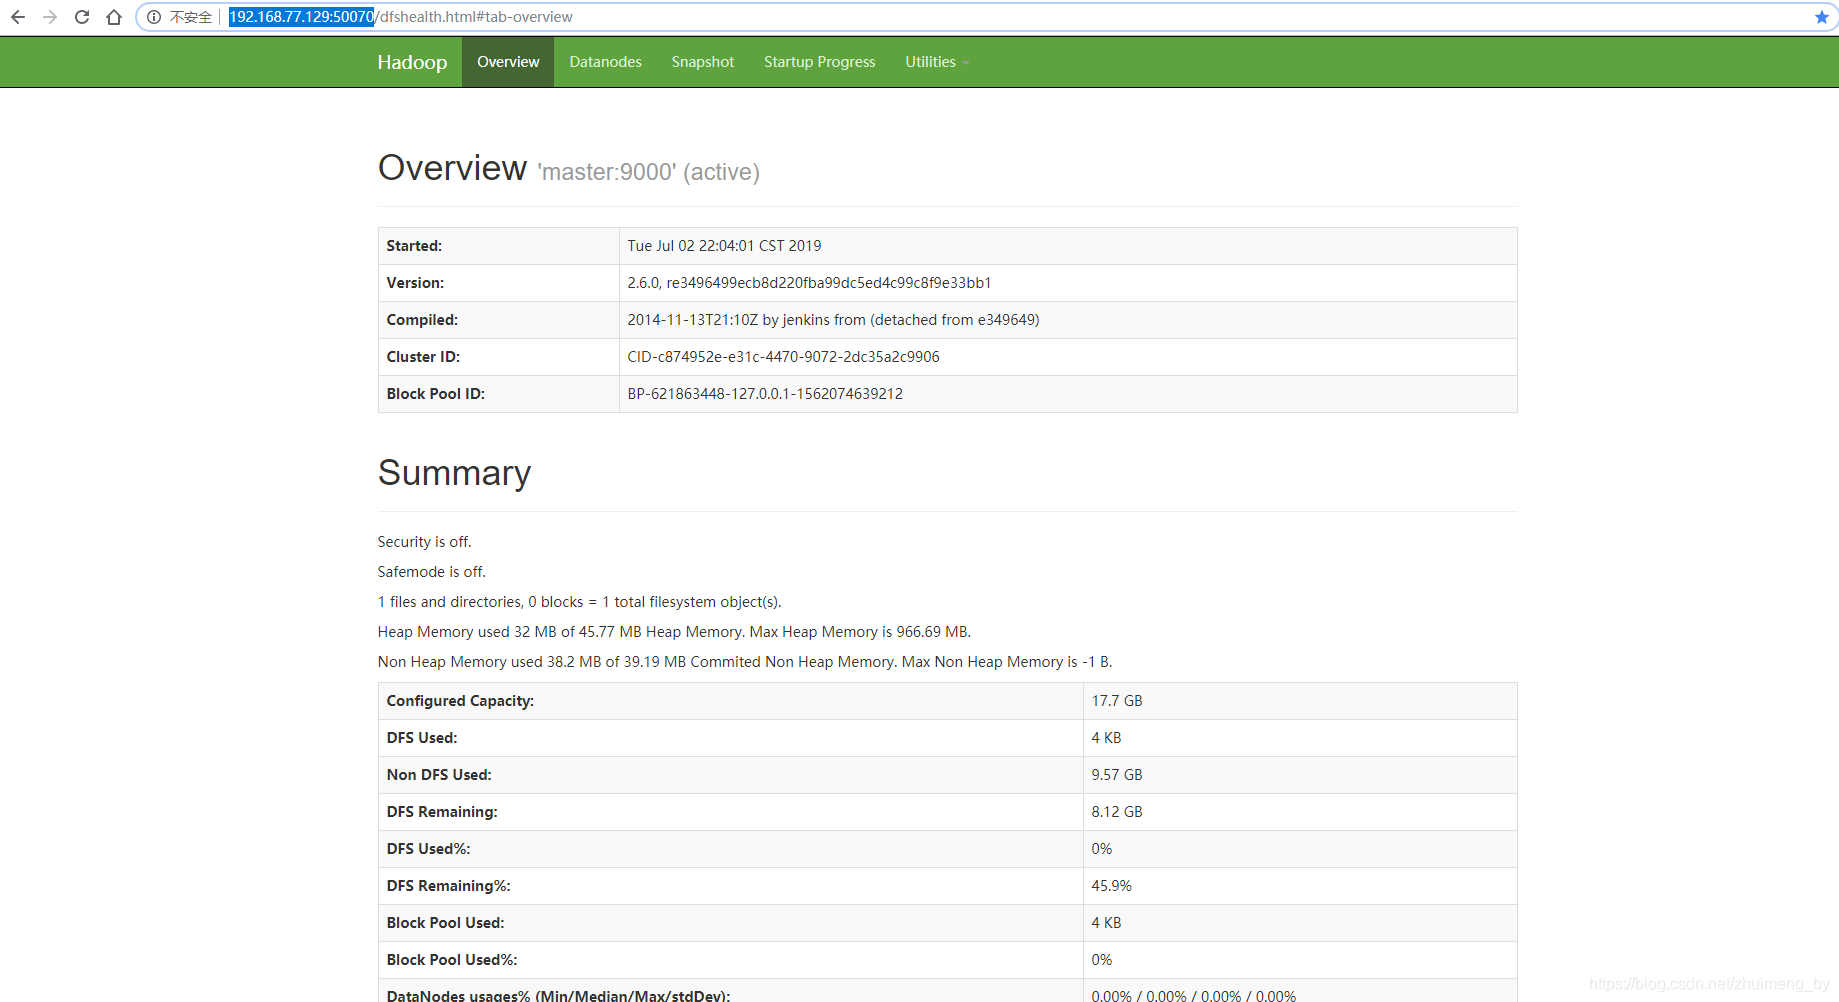Click the Non Heap Memory used line

click(745, 662)
